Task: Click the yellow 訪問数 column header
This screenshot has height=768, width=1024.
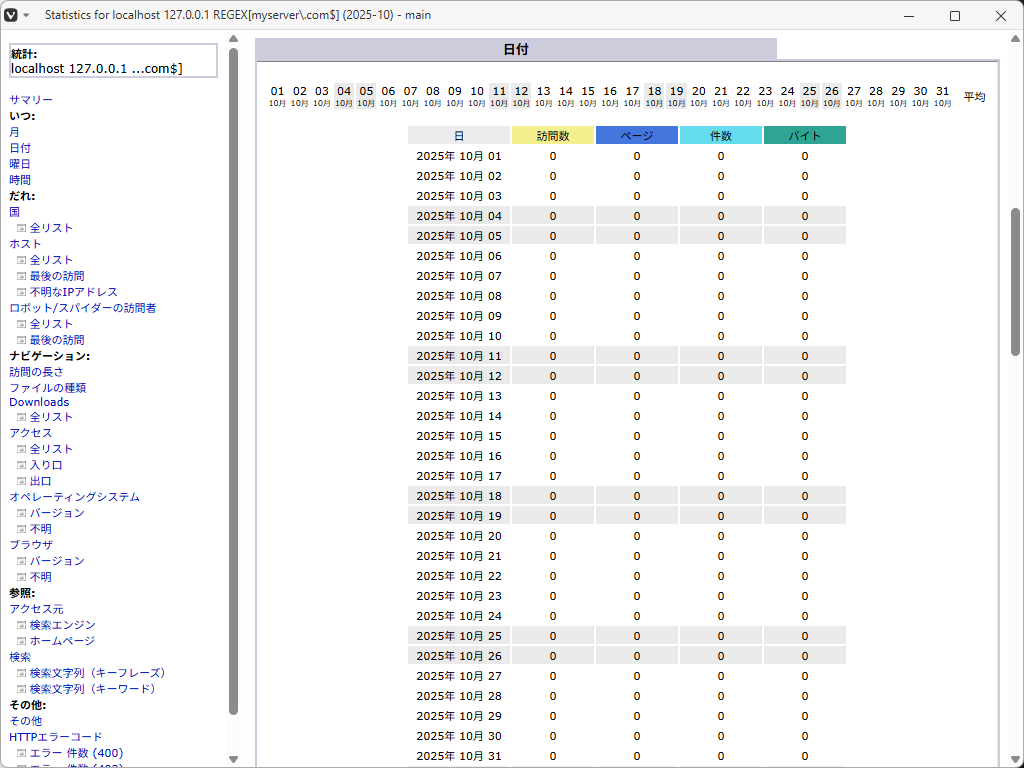Action: point(552,135)
